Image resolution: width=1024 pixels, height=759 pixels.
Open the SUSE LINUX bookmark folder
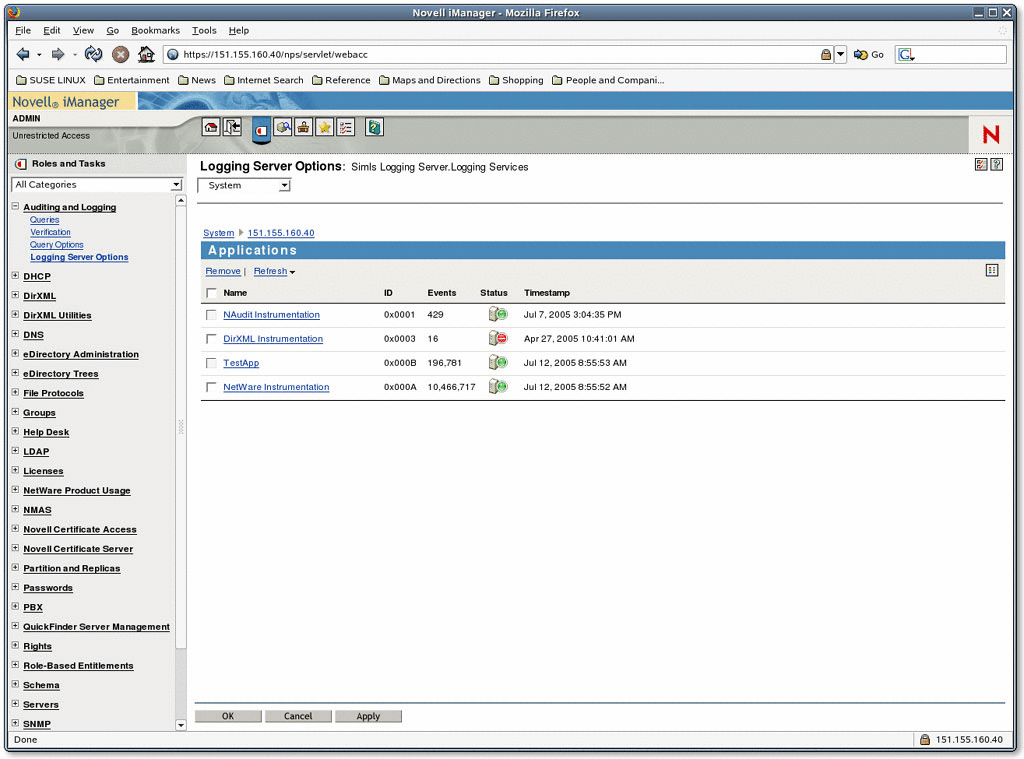[x=51, y=80]
